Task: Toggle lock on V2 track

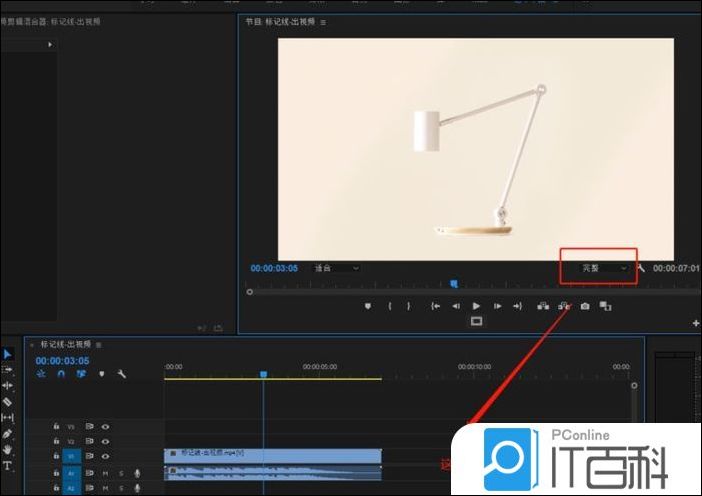Action: tap(56, 441)
